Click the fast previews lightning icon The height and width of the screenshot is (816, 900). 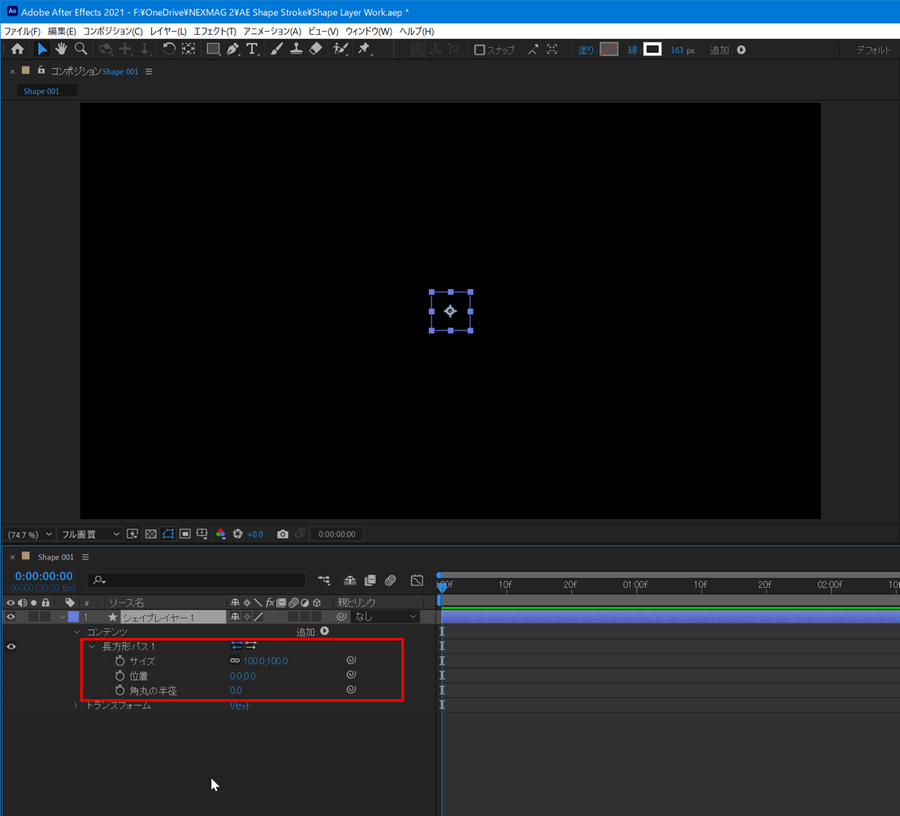133,534
